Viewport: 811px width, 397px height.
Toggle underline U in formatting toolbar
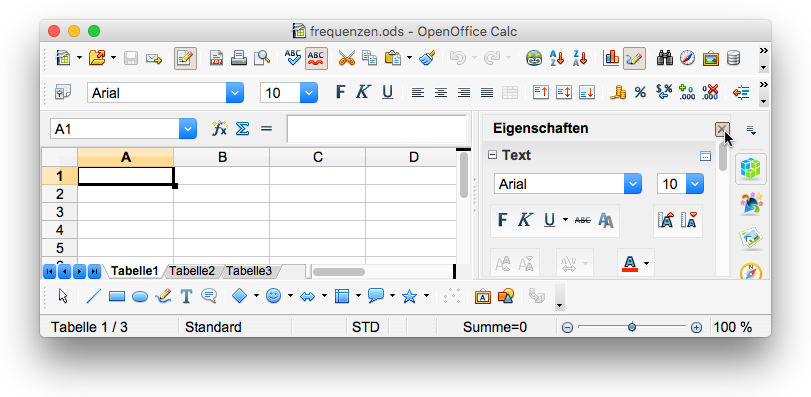click(x=387, y=93)
